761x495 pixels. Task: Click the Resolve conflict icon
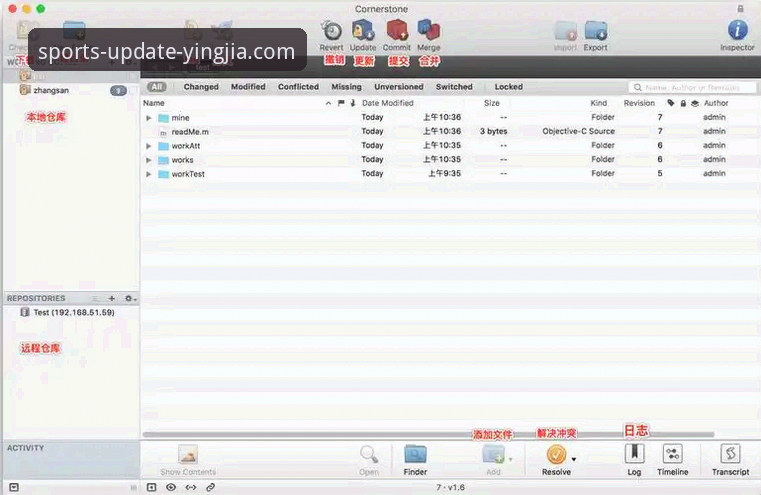[x=556, y=455]
